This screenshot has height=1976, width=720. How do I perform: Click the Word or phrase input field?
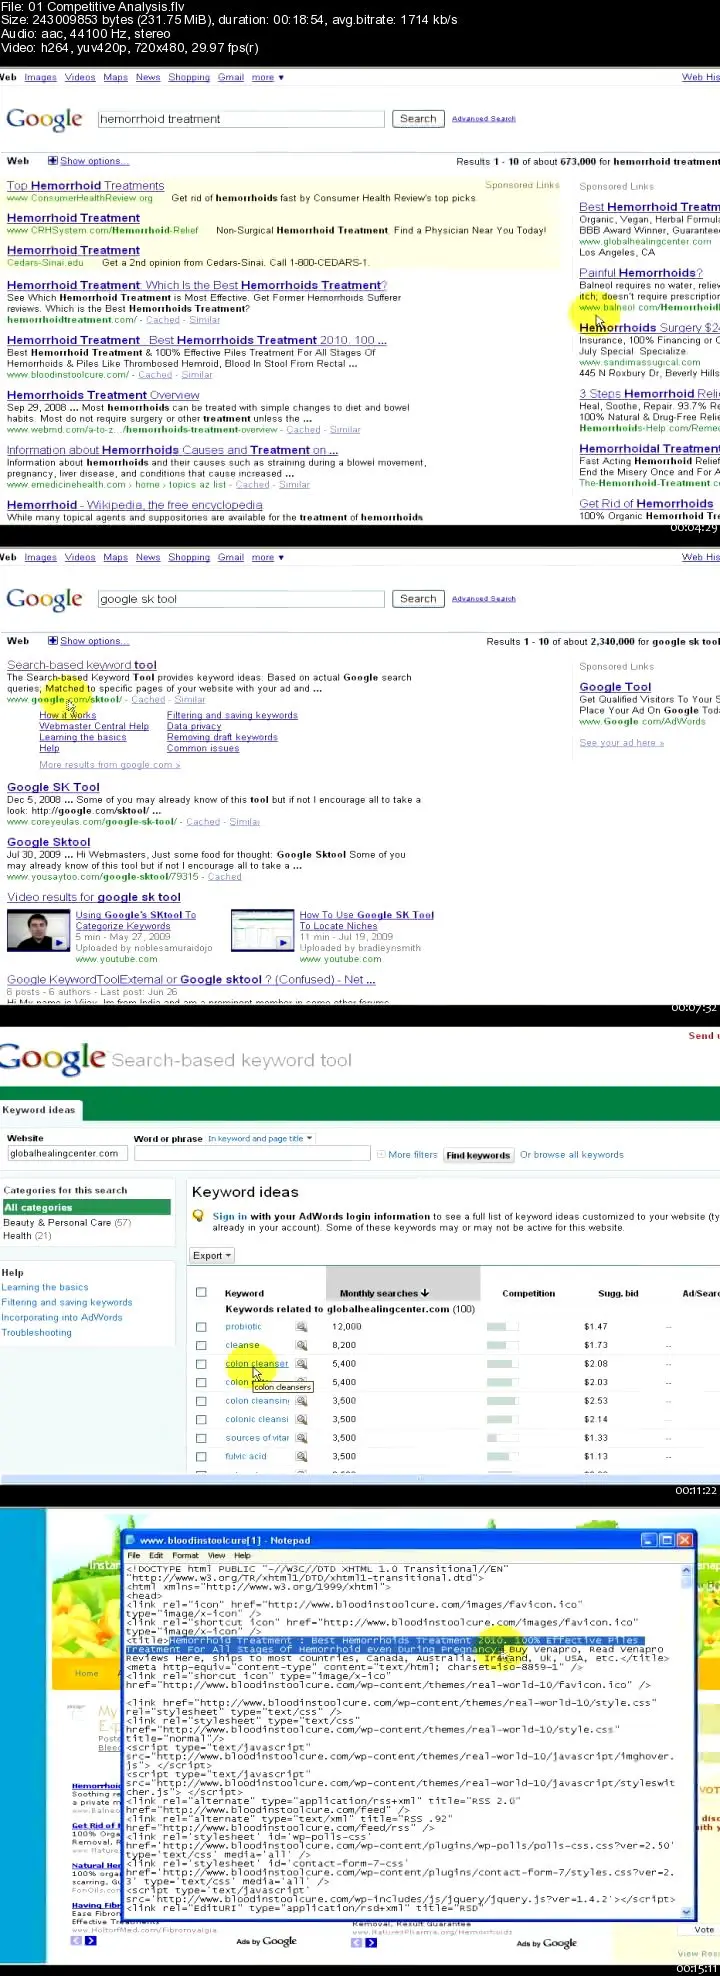coord(251,1154)
